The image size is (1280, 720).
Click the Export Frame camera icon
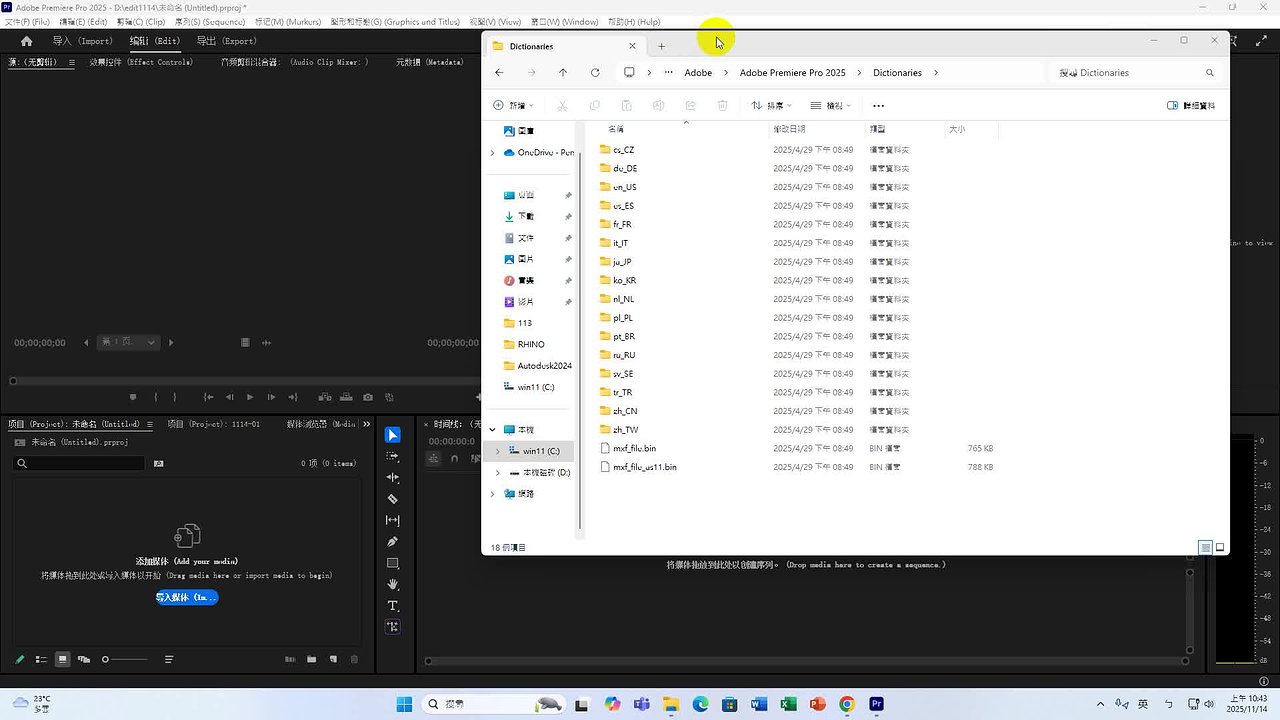(368, 397)
